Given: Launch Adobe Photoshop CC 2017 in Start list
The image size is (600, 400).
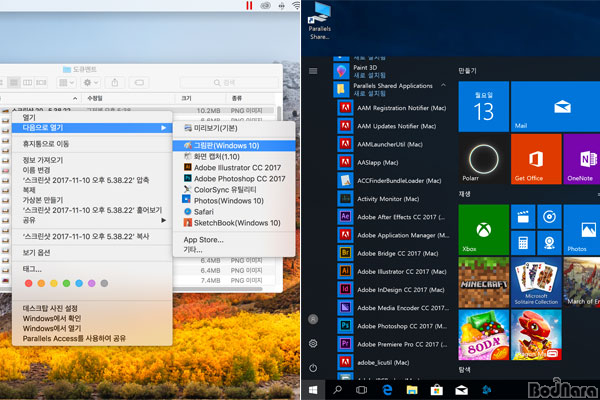Looking at the screenshot, I should coord(393,326).
